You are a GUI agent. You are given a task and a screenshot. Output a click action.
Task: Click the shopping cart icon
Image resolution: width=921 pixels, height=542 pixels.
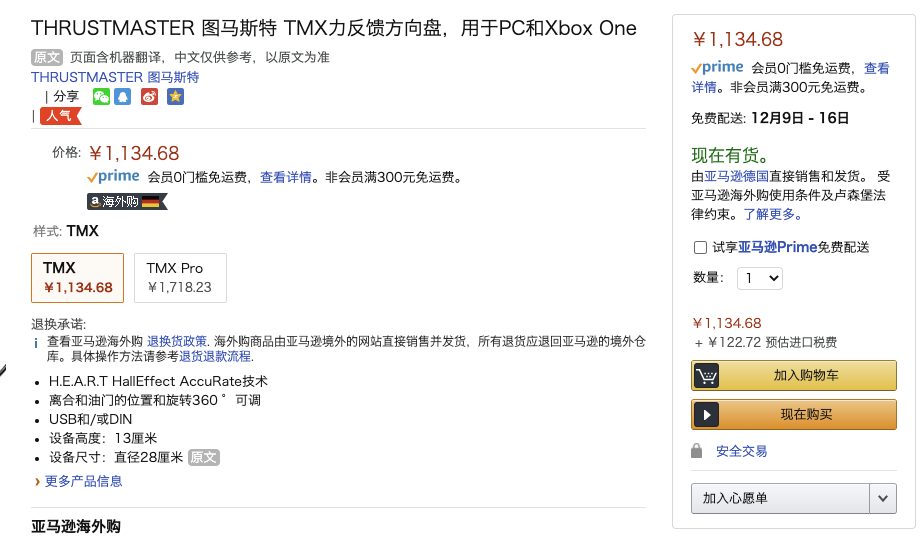tap(706, 376)
